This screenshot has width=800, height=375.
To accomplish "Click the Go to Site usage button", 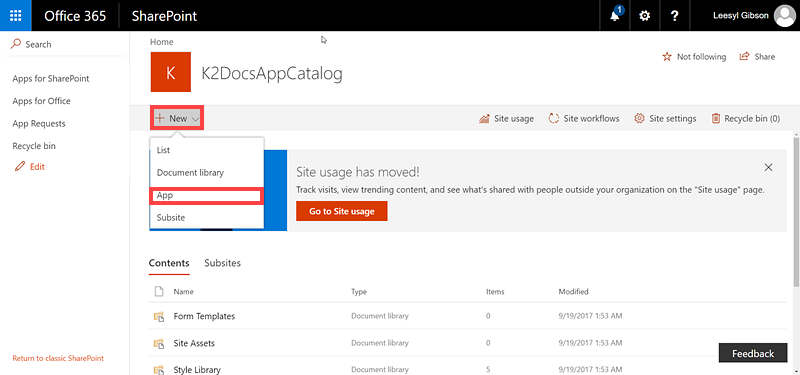I will tap(341, 211).
